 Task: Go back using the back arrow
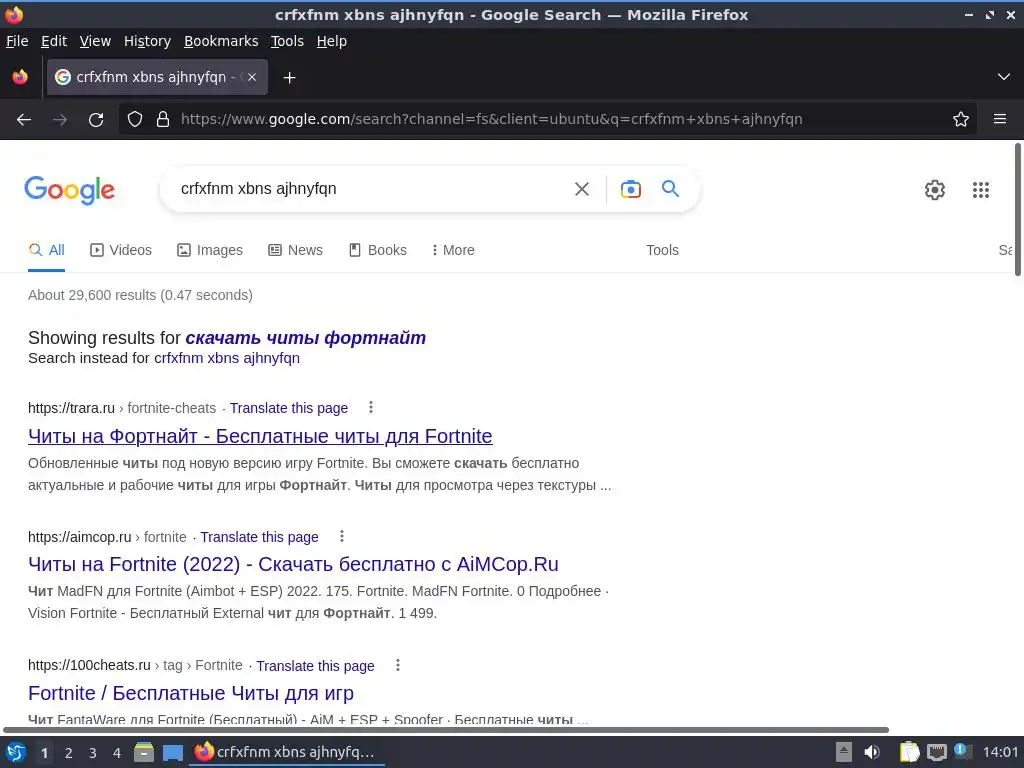pos(24,120)
